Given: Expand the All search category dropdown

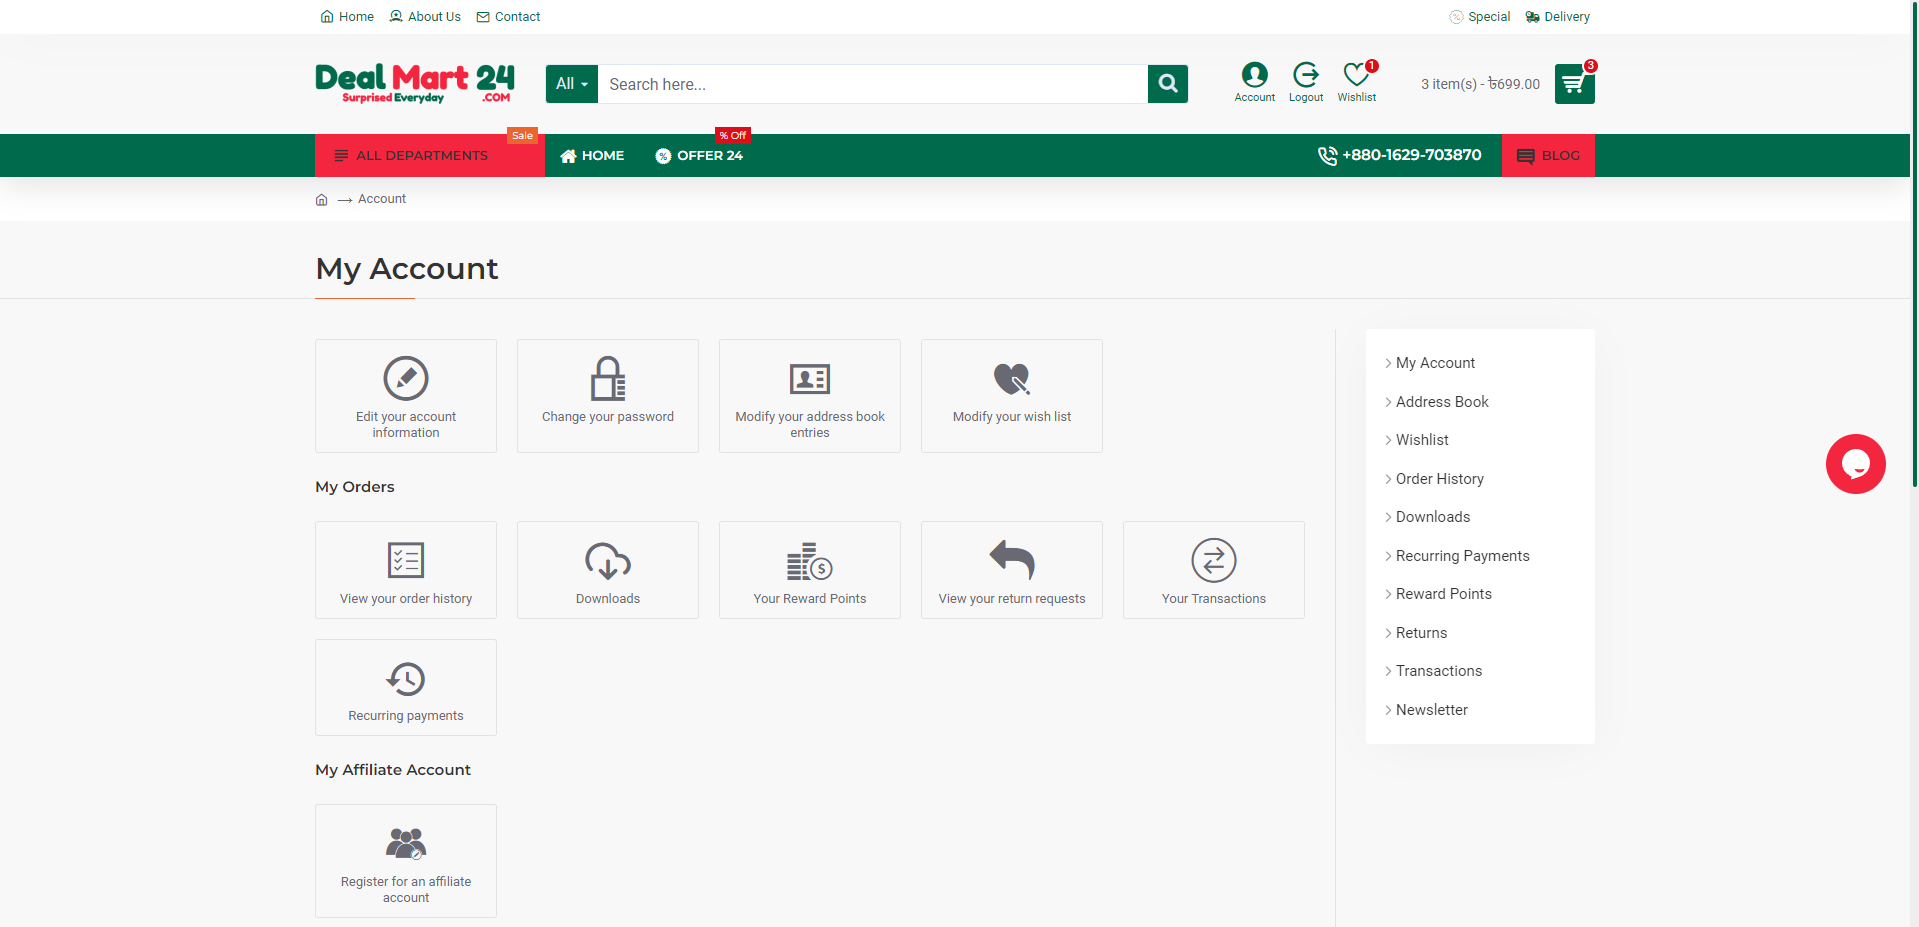Looking at the screenshot, I should tap(572, 84).
